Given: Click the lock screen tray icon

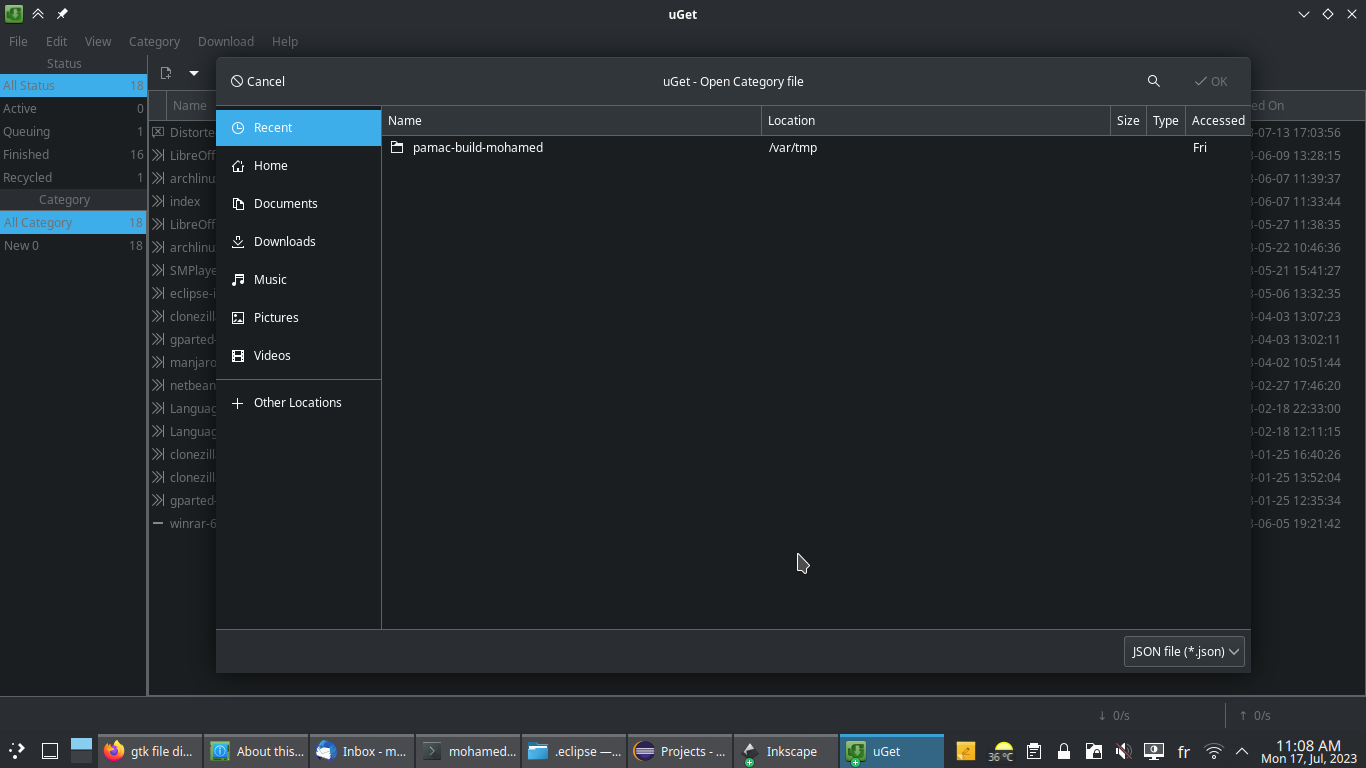Looking at the screenshot, I should tap(1064, 751).
